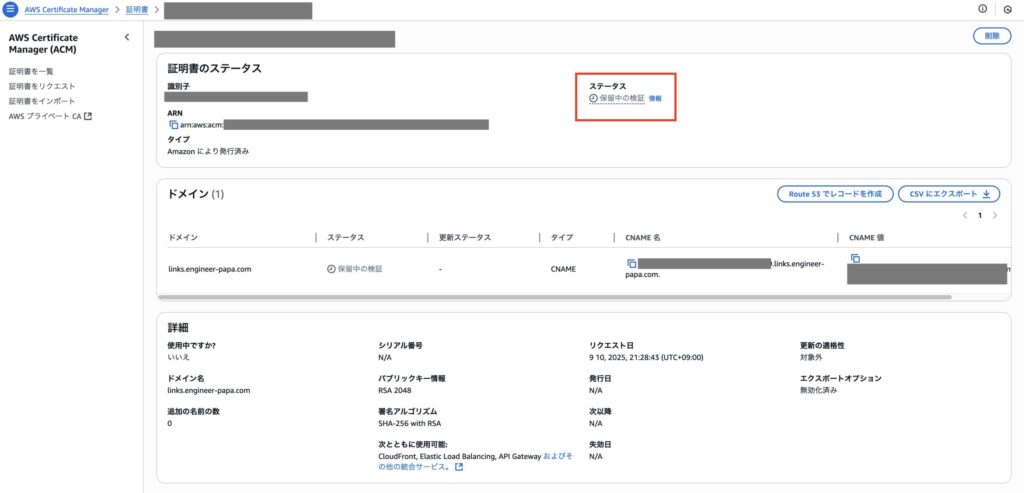1024x493 pixels.
Task: Go to next page of domains table
Action: tap(995, 215)
